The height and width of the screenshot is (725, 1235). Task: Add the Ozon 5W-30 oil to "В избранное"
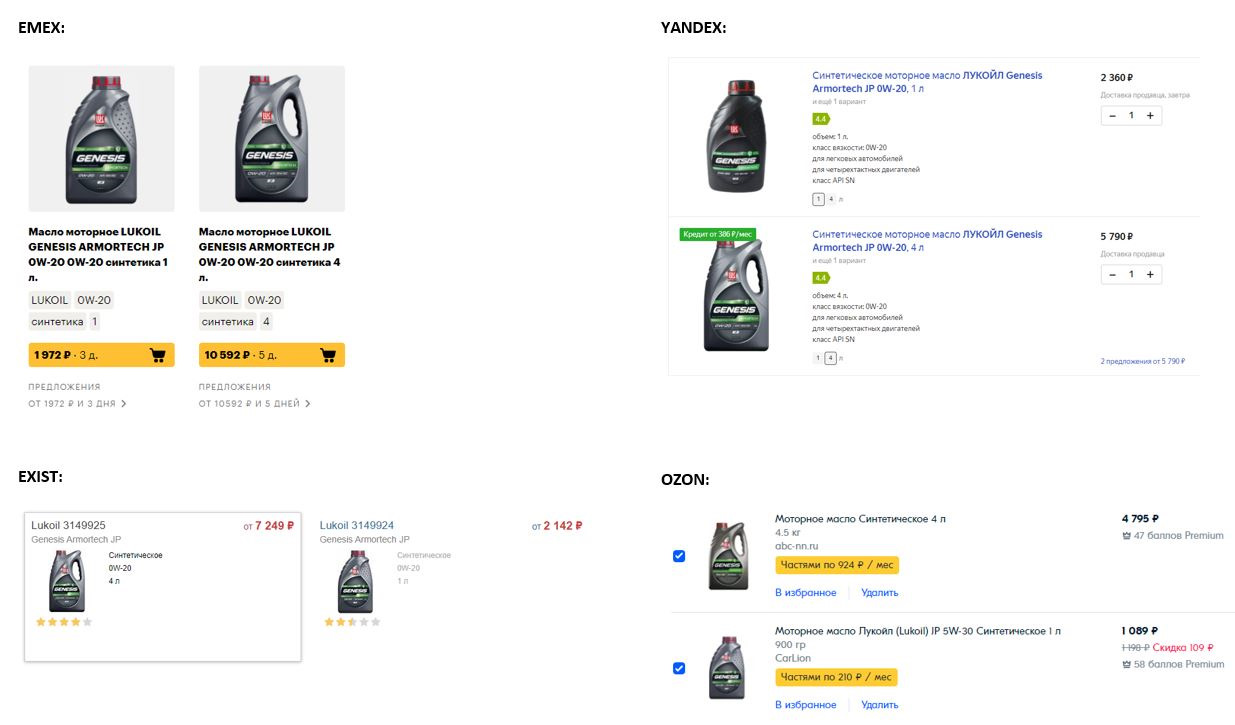(805, 705)
